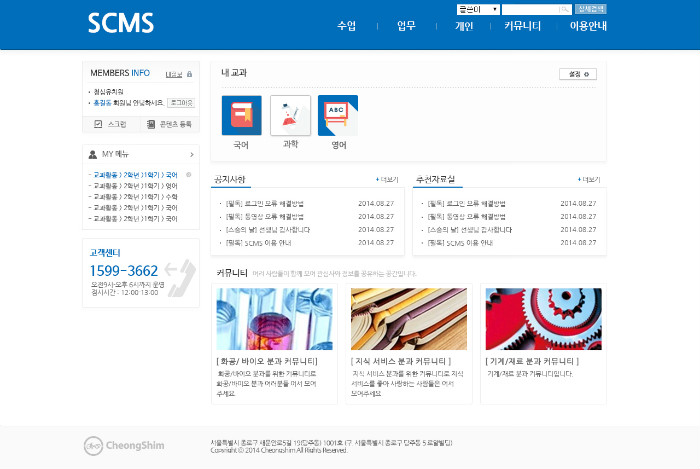Click the 상세검색 button
Screen dimensions: 700x469
pyautogui.click(x=591, y=9)
